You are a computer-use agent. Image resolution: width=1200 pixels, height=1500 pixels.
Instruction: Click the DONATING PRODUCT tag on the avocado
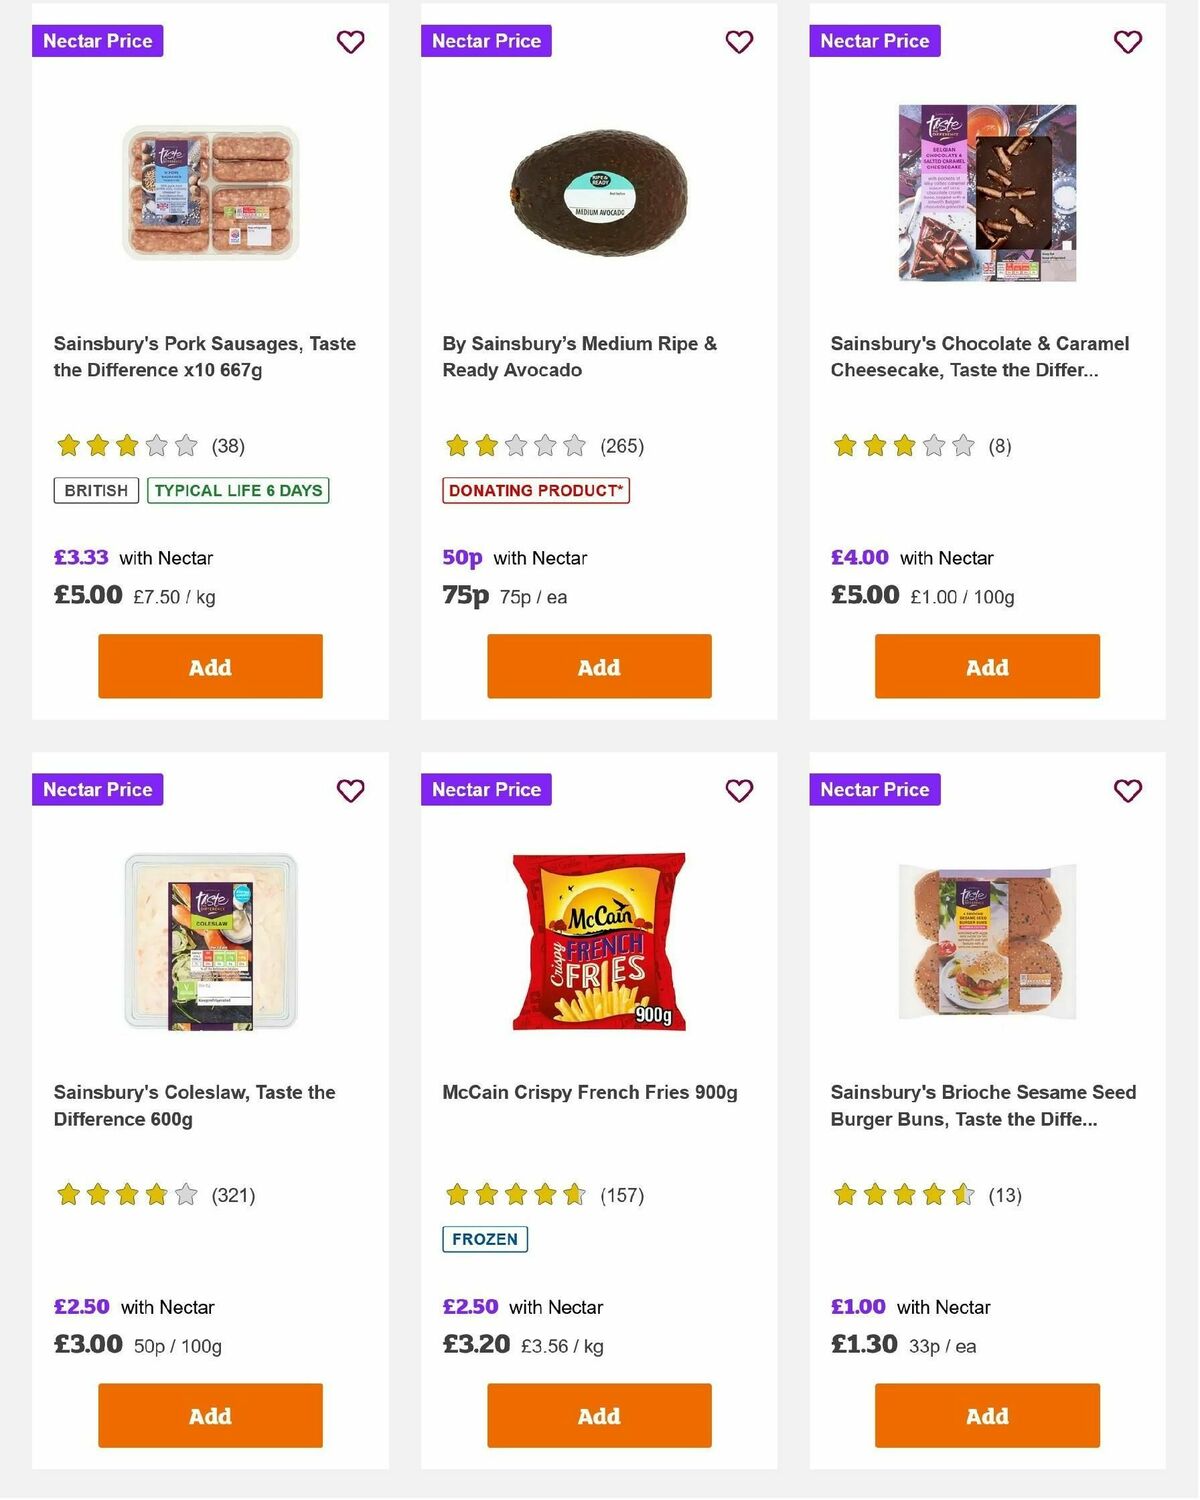(x=536, y=490)
